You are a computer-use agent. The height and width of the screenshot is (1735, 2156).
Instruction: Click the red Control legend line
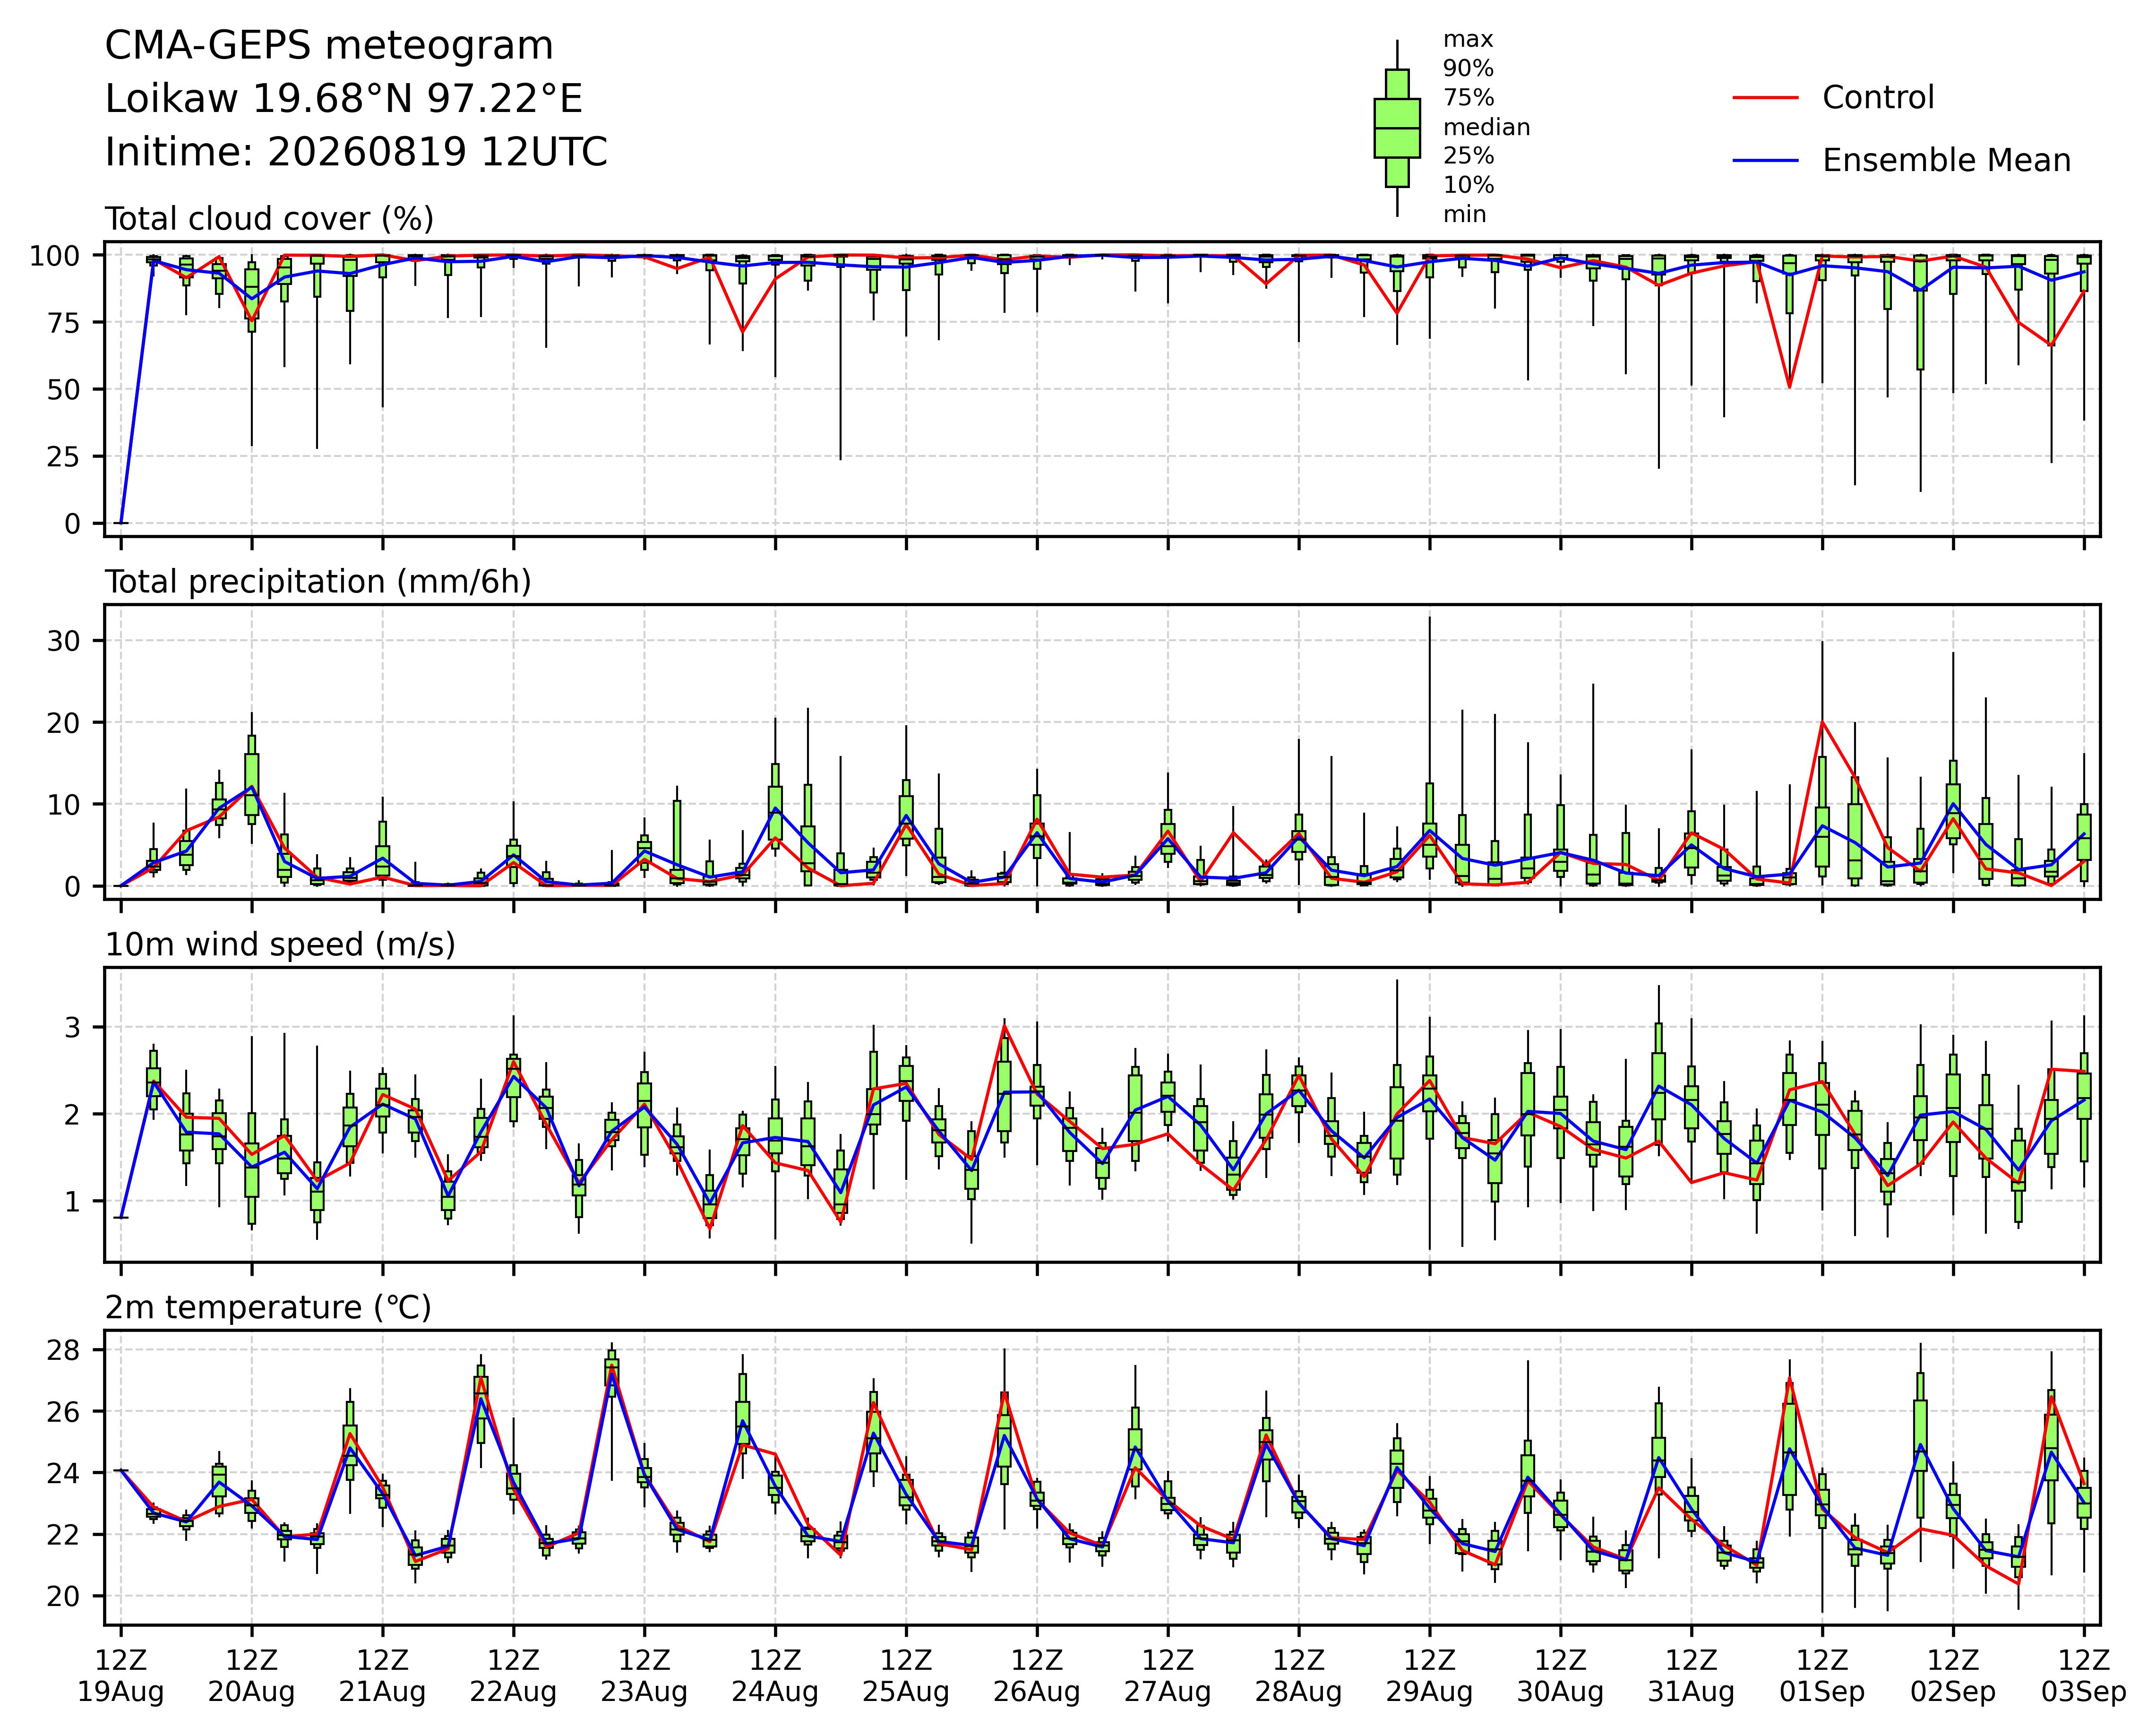click(1765, 98)
